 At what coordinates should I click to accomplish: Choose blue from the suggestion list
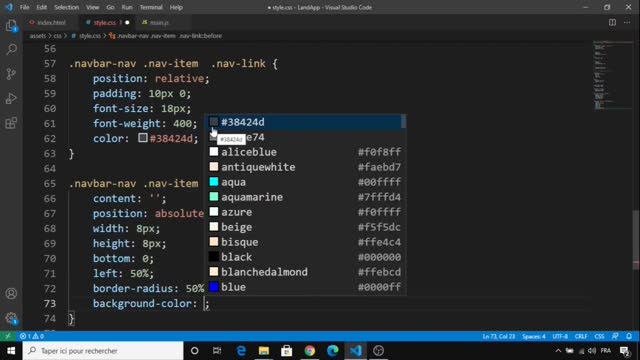(304, 287)
